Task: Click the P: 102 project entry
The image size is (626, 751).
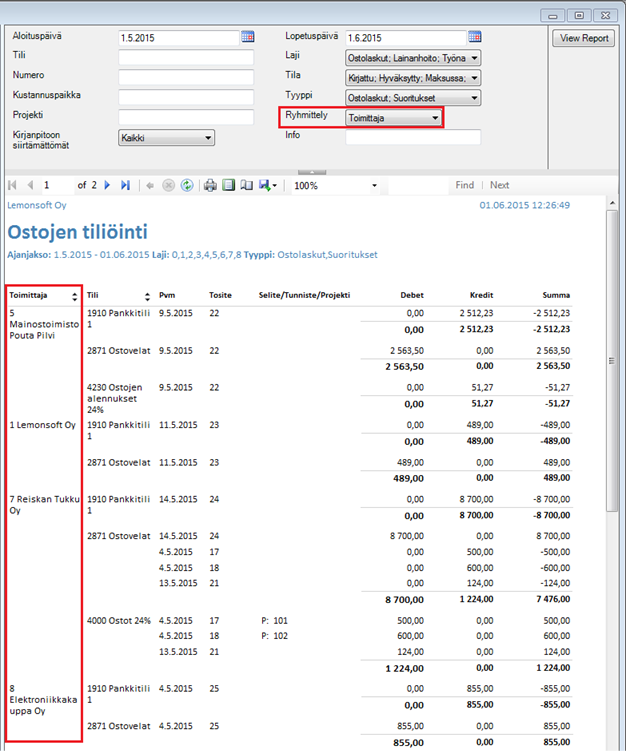Action: (274, 636)
